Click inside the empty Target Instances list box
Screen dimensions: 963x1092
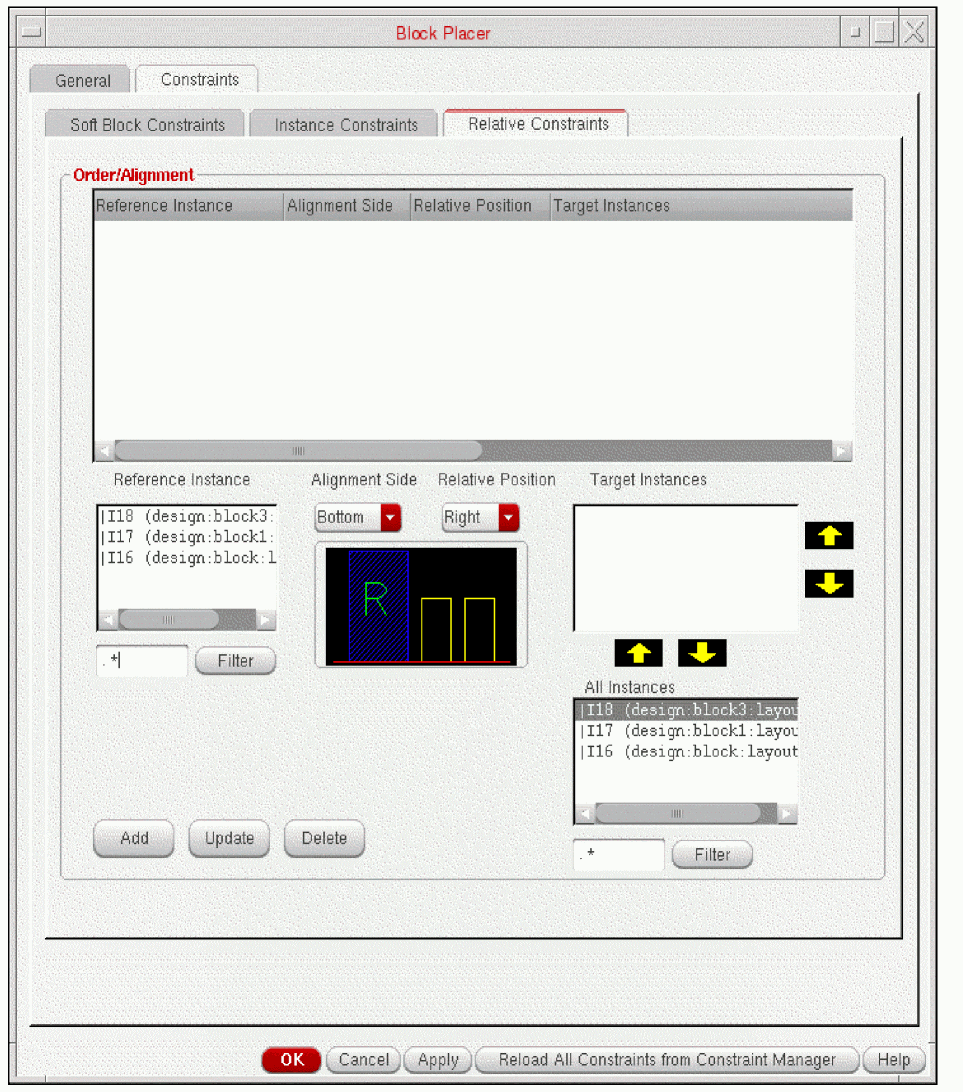[x=686, y=568]
